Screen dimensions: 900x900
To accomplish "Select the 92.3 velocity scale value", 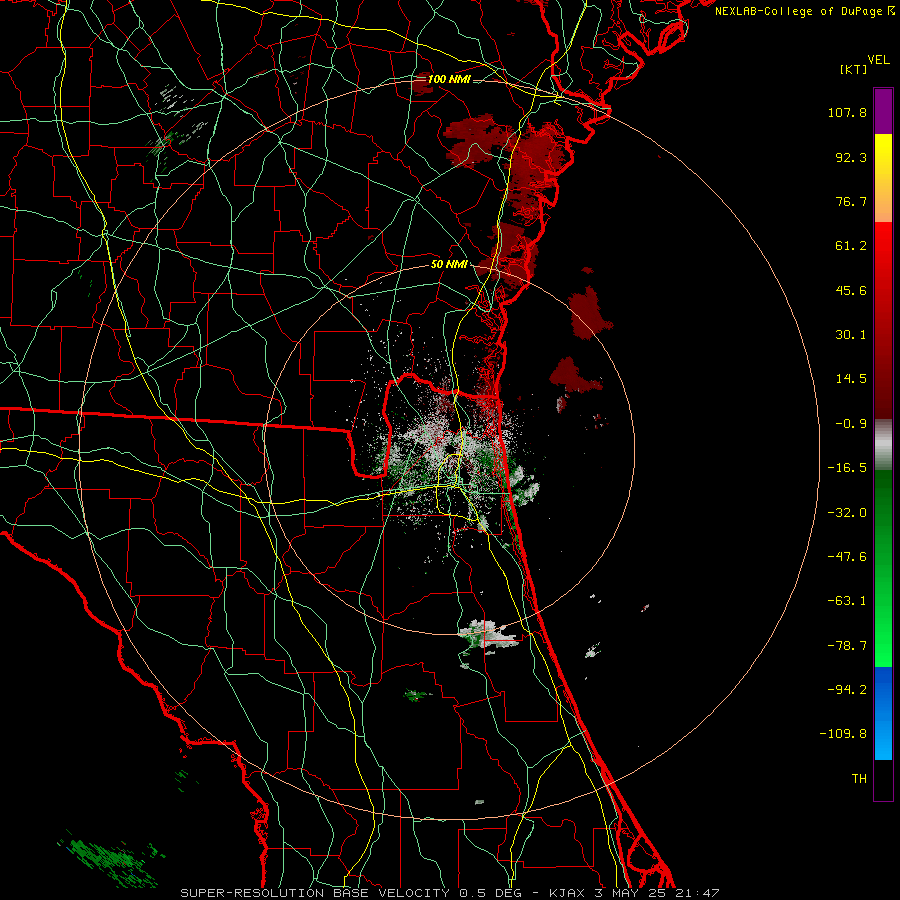I will (851, 157).
